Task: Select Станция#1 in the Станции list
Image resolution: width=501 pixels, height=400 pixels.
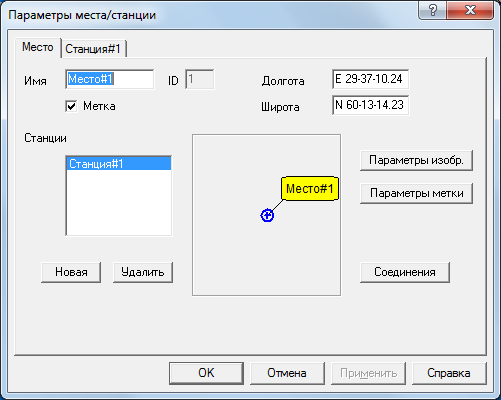Action: (119, 164)
